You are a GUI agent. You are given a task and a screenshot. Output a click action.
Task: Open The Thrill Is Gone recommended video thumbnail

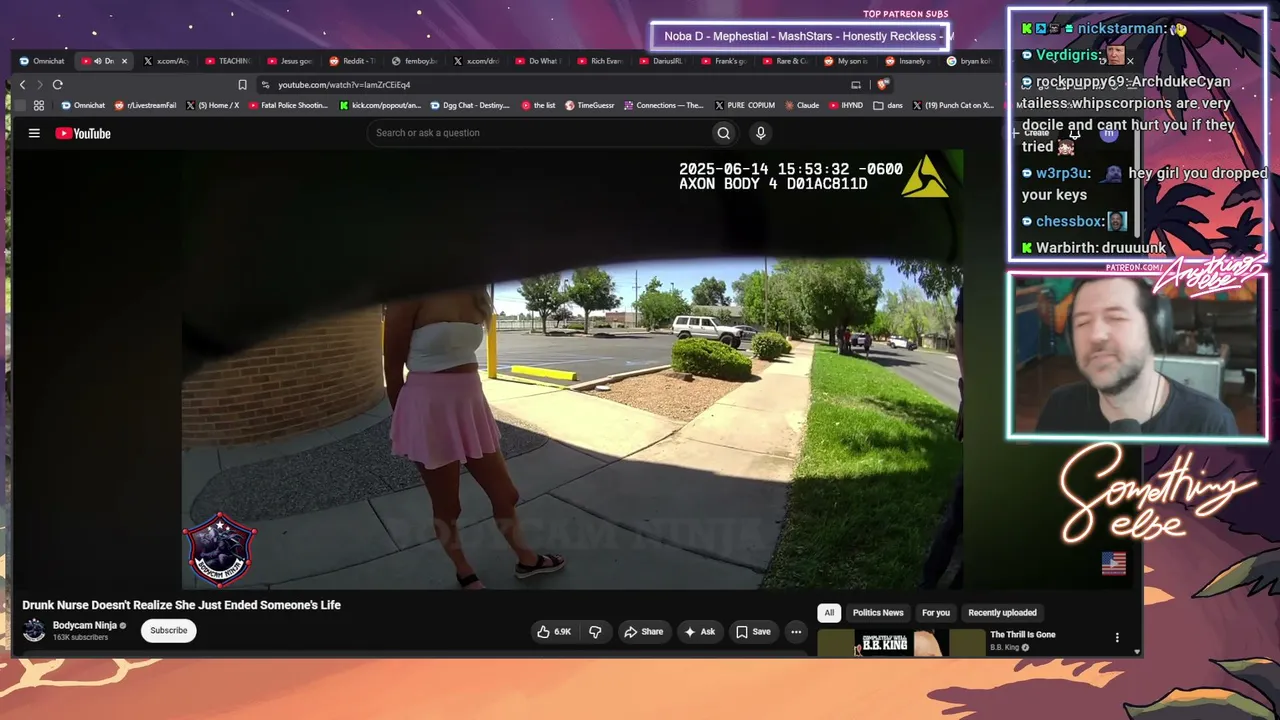[x=902, y=643]
